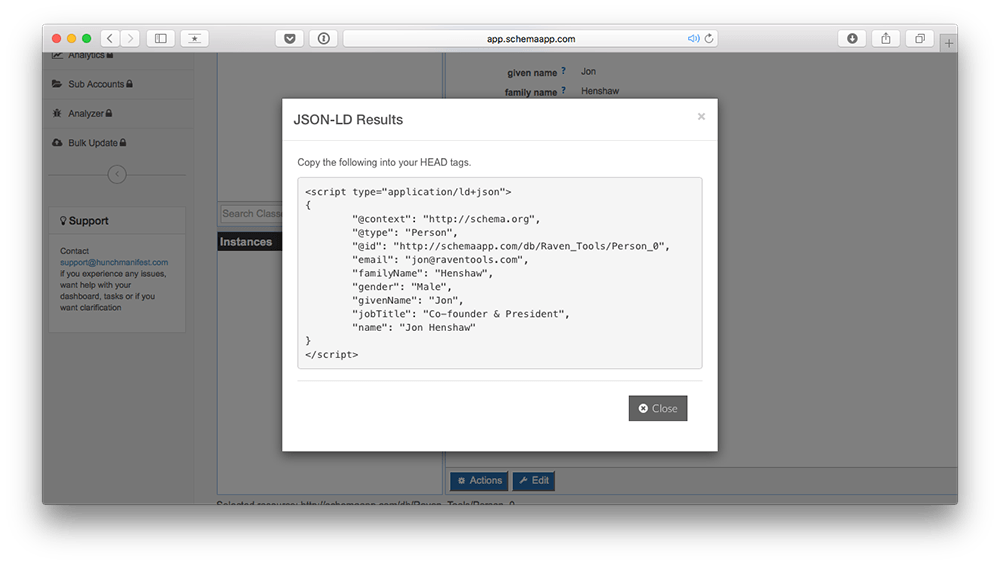Screen dimensions: 1000x565
Task: Reload the page with refresh icon
Action: 709,38
